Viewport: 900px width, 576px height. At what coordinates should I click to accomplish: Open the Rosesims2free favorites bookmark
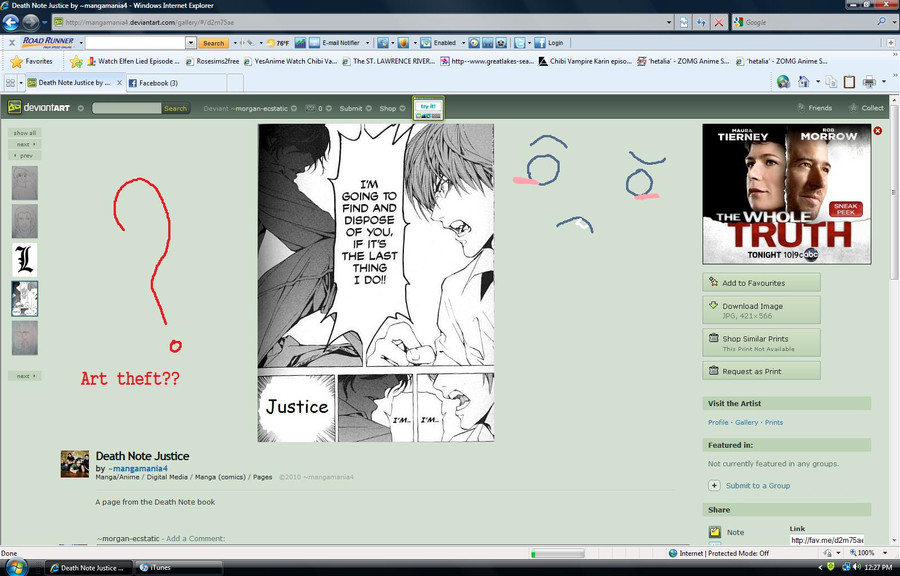tap(212, 61)
